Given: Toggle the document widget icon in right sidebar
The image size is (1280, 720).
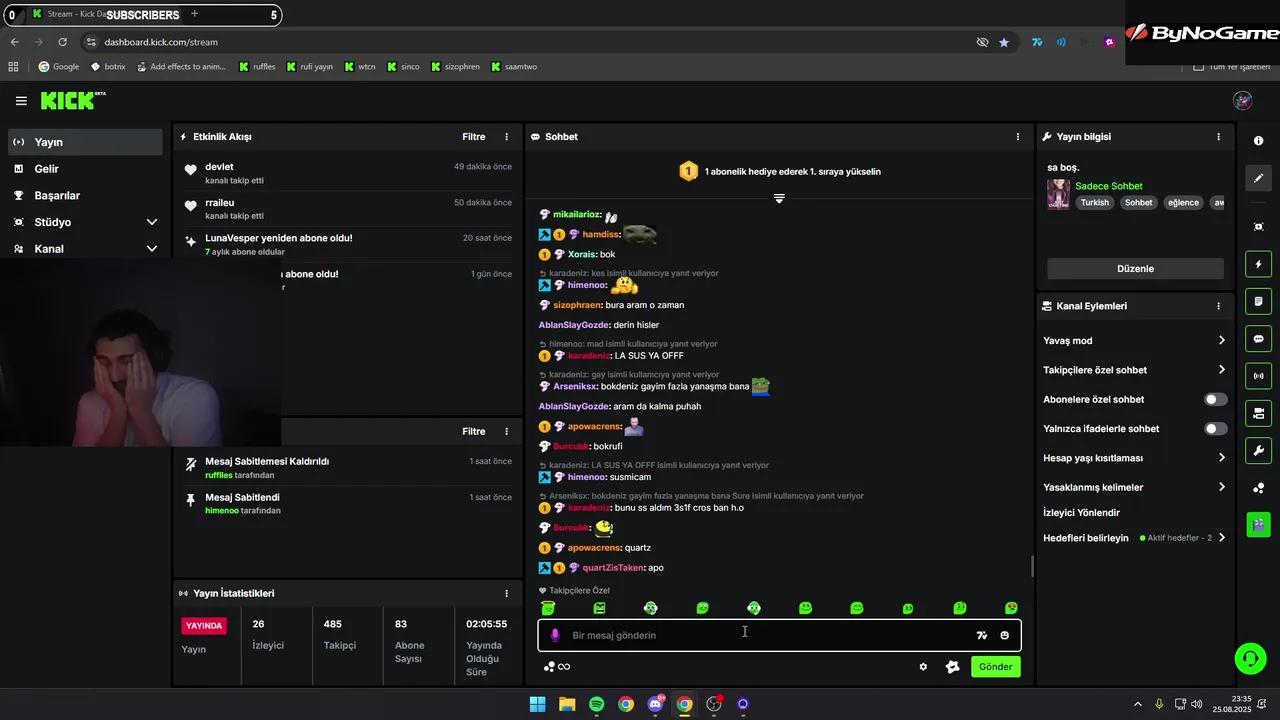Looking at the screenshot, I should [1258, 301].
